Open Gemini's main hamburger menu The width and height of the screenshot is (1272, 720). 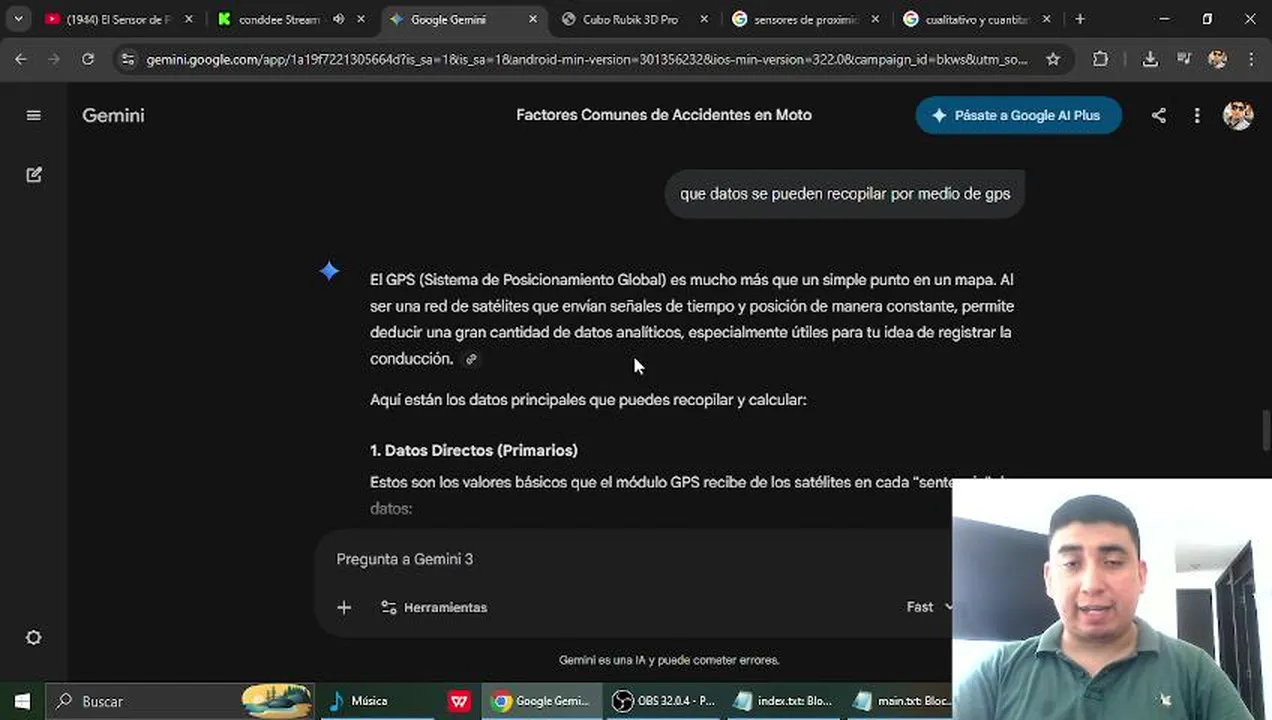(x=33, y=115)
